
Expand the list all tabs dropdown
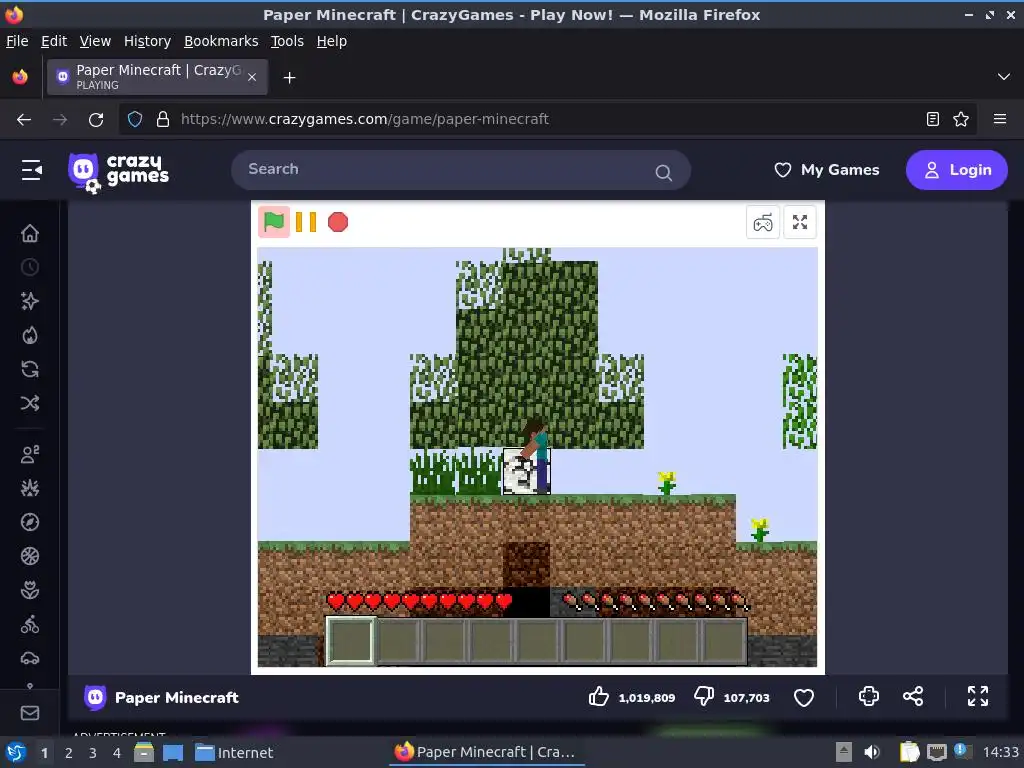pos(1004,77)
